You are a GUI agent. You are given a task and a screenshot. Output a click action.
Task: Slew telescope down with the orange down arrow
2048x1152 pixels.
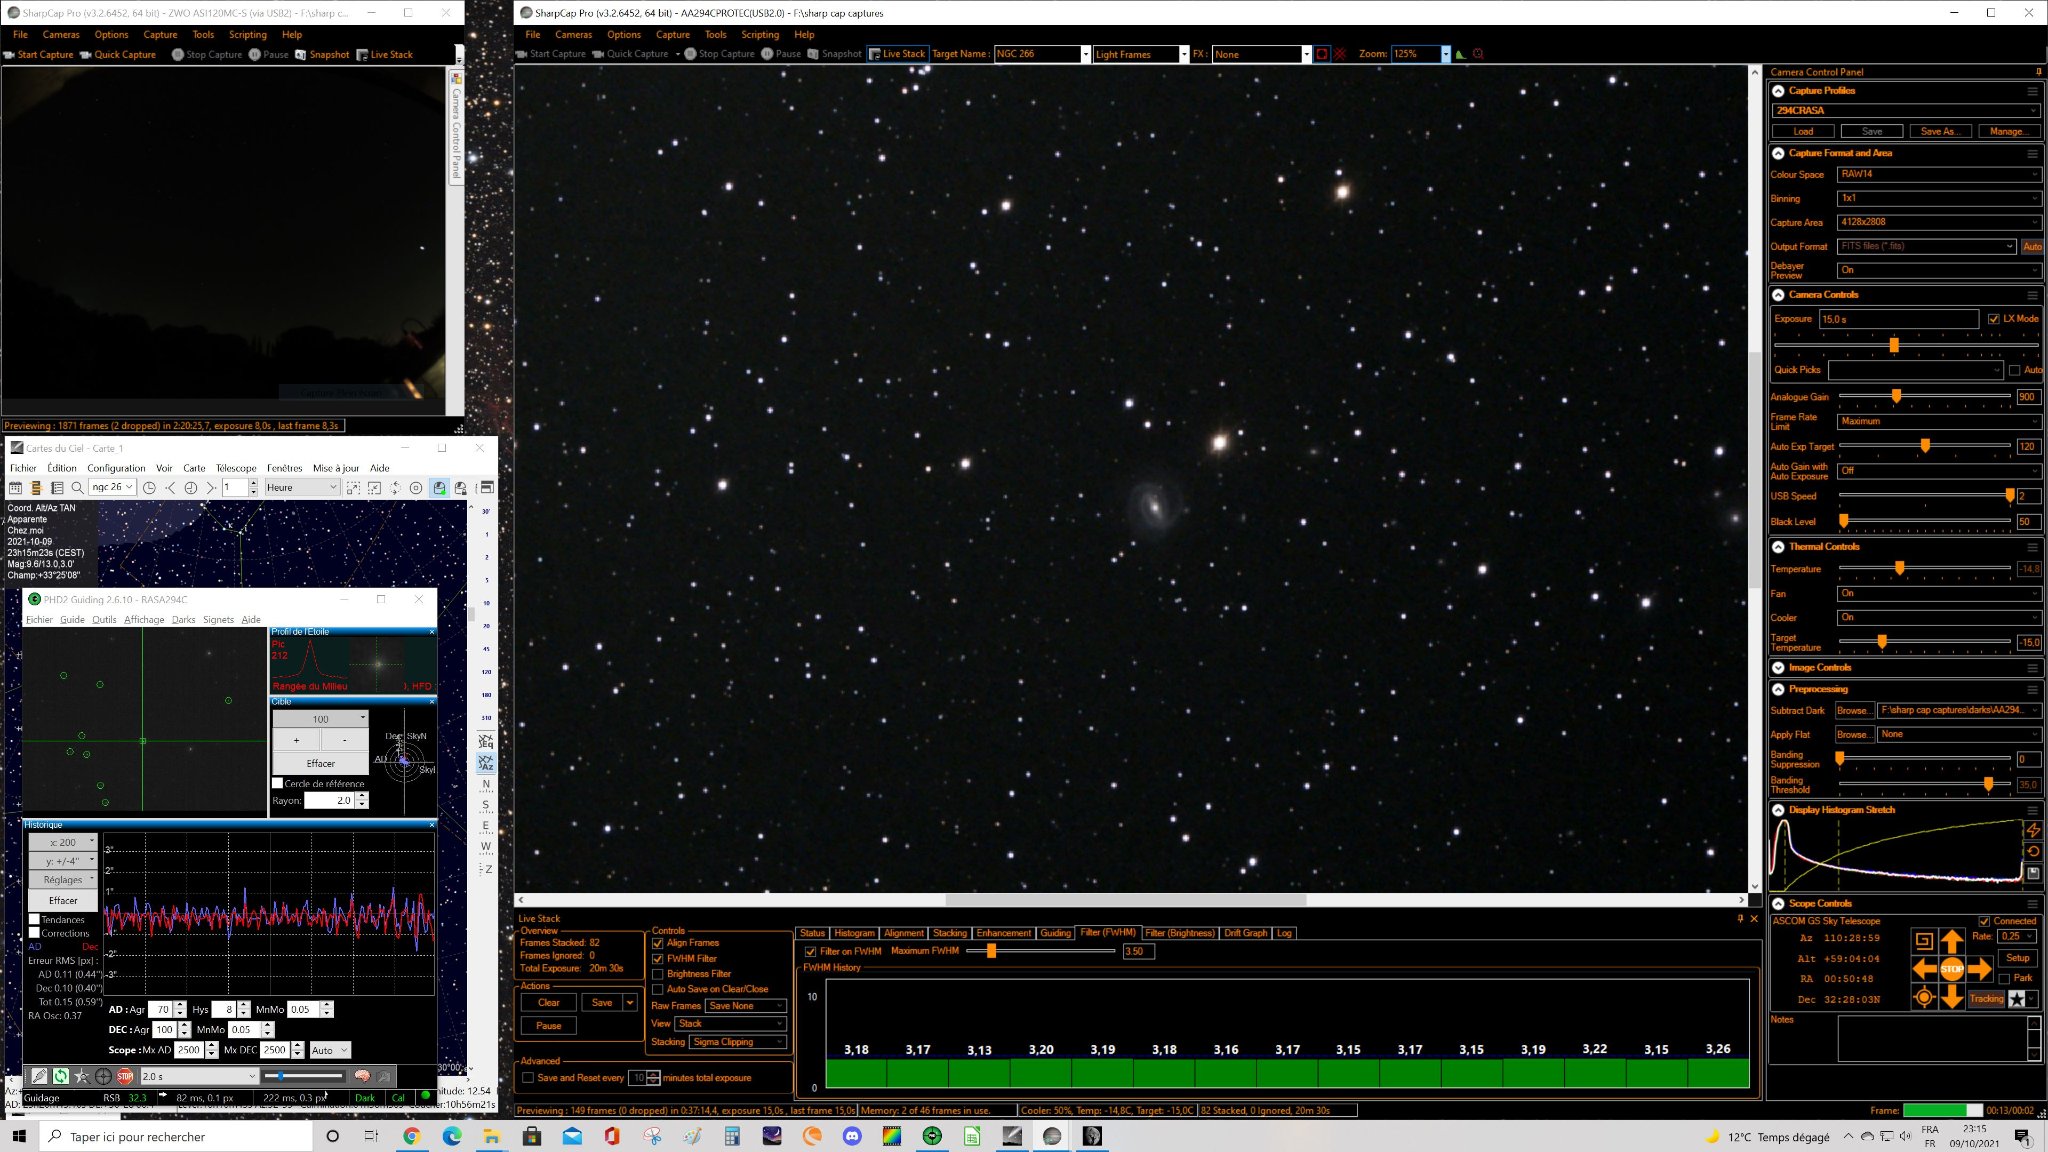pyautogui.click(x=1951, y=996)
